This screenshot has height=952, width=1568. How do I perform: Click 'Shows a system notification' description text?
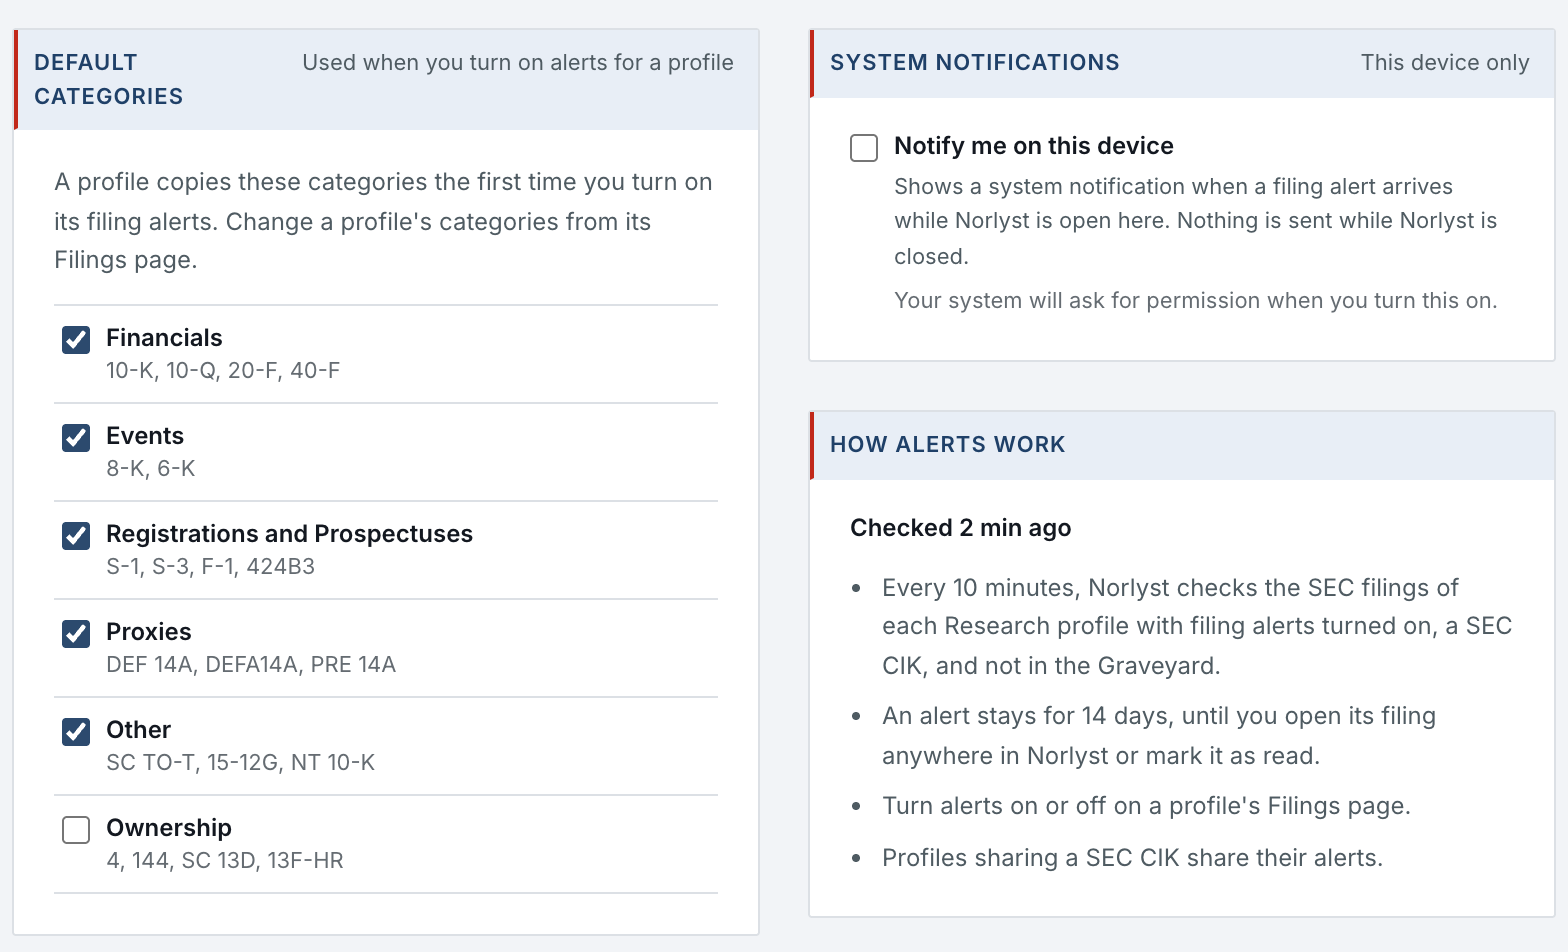pos(1195,221)
